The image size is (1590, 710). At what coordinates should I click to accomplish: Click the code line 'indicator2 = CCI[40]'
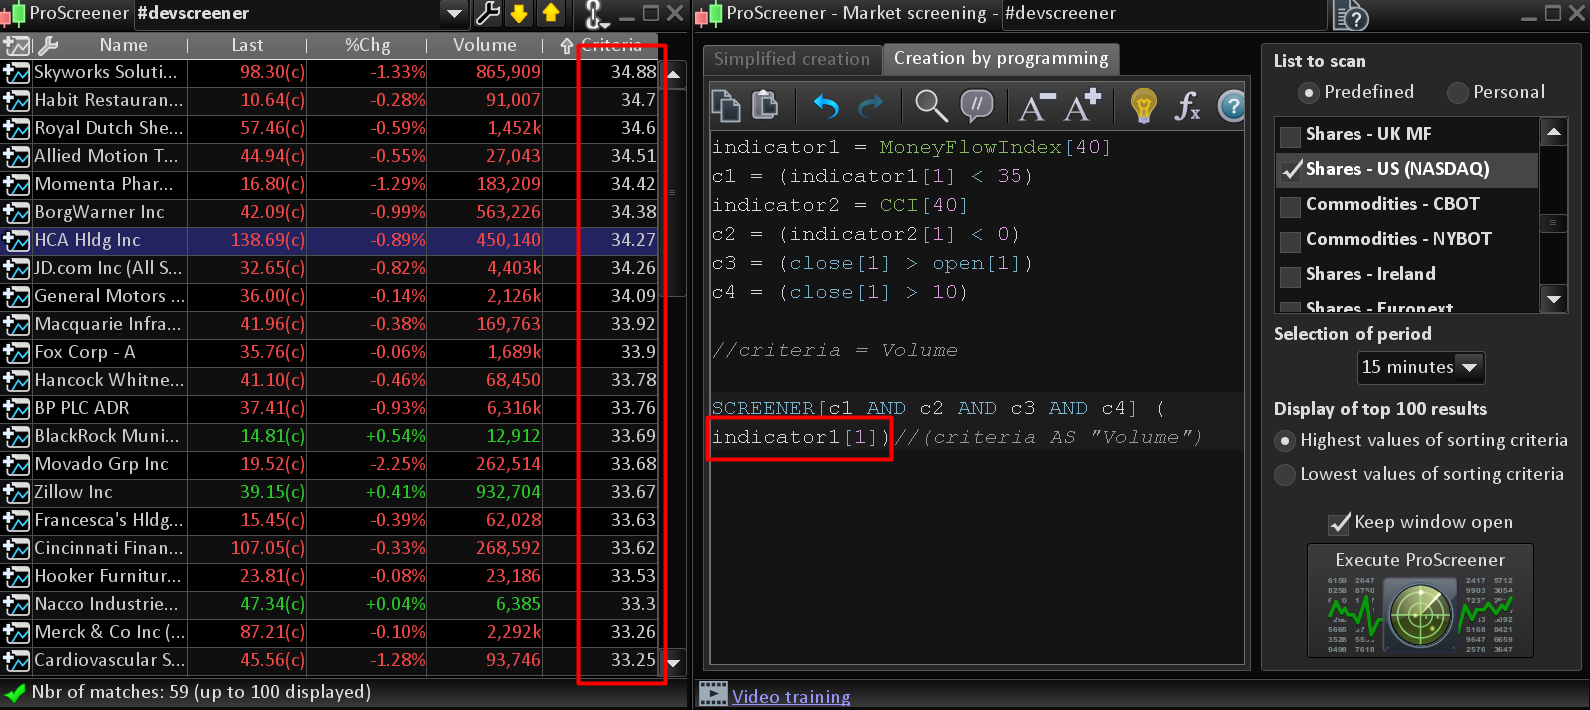point(840,205)
